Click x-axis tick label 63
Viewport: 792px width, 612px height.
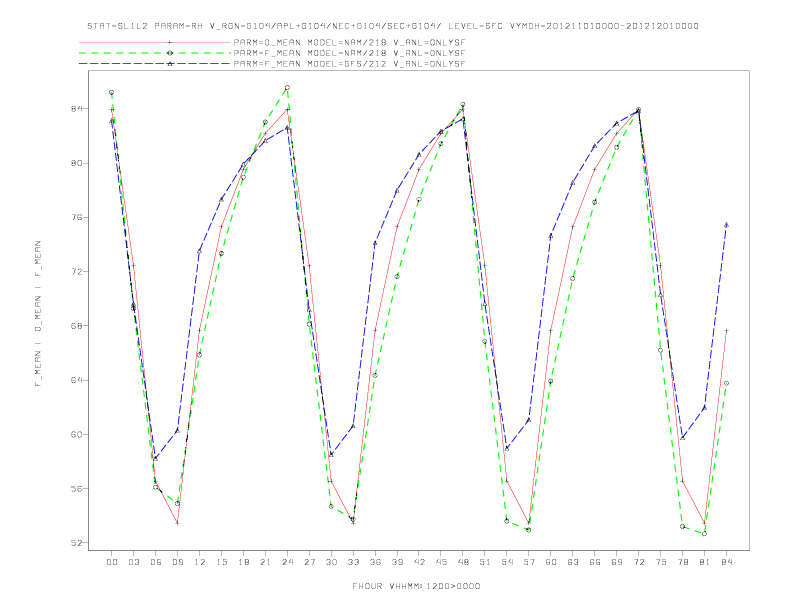[573, 562]
